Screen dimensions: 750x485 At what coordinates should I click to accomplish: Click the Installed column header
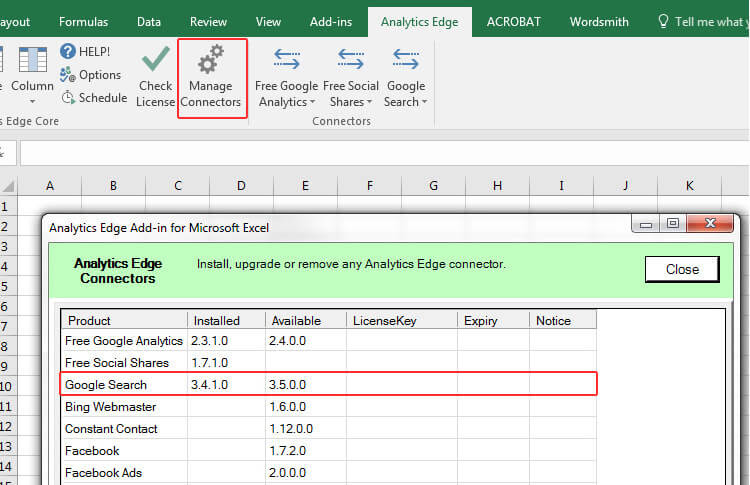coord(226,320)
